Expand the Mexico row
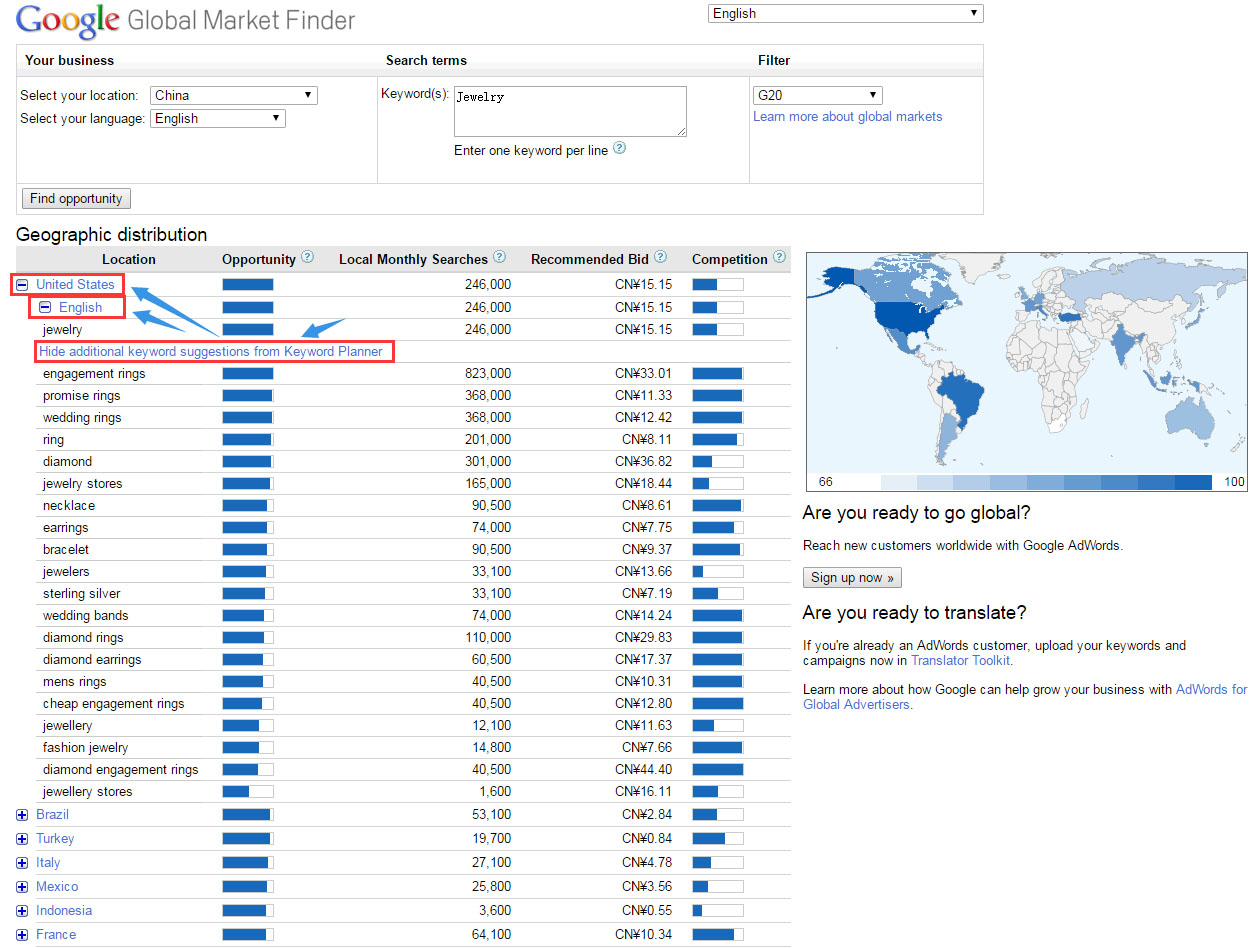The height and width of the screenshot is (948, 1253). (x=22, y=887)
